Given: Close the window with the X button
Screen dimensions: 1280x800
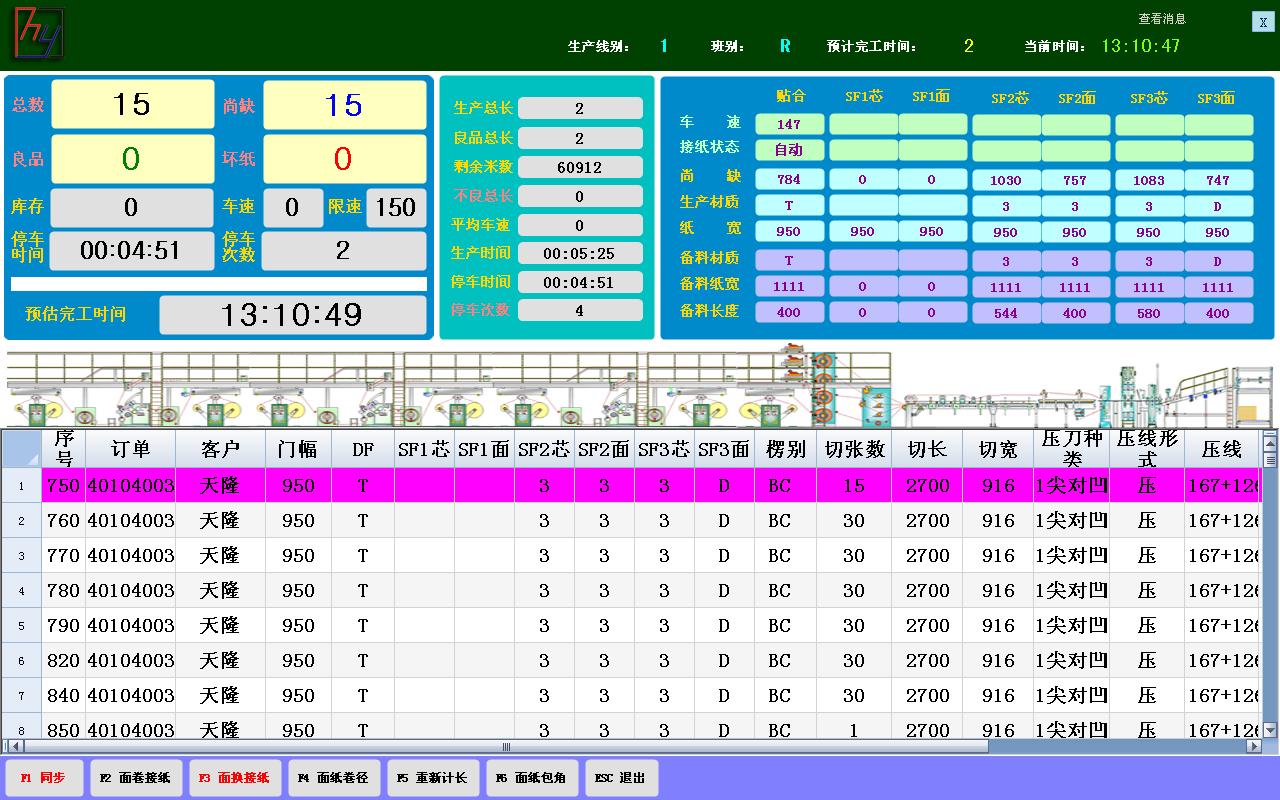Looking at the screenshot, I should (x=1263, y=22).
